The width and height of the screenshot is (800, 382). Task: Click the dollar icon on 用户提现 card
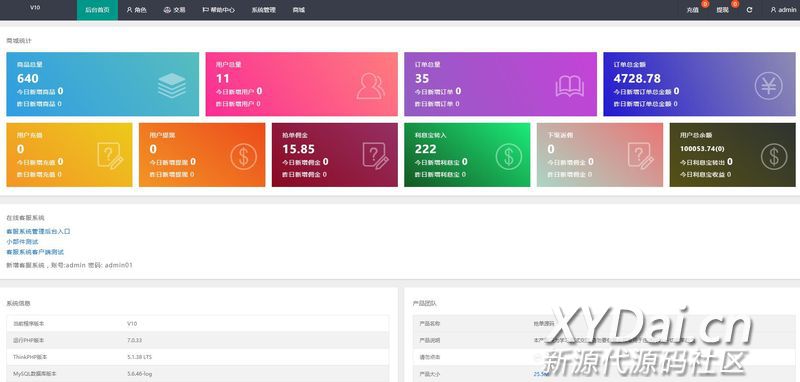click(x=243, y=157)
